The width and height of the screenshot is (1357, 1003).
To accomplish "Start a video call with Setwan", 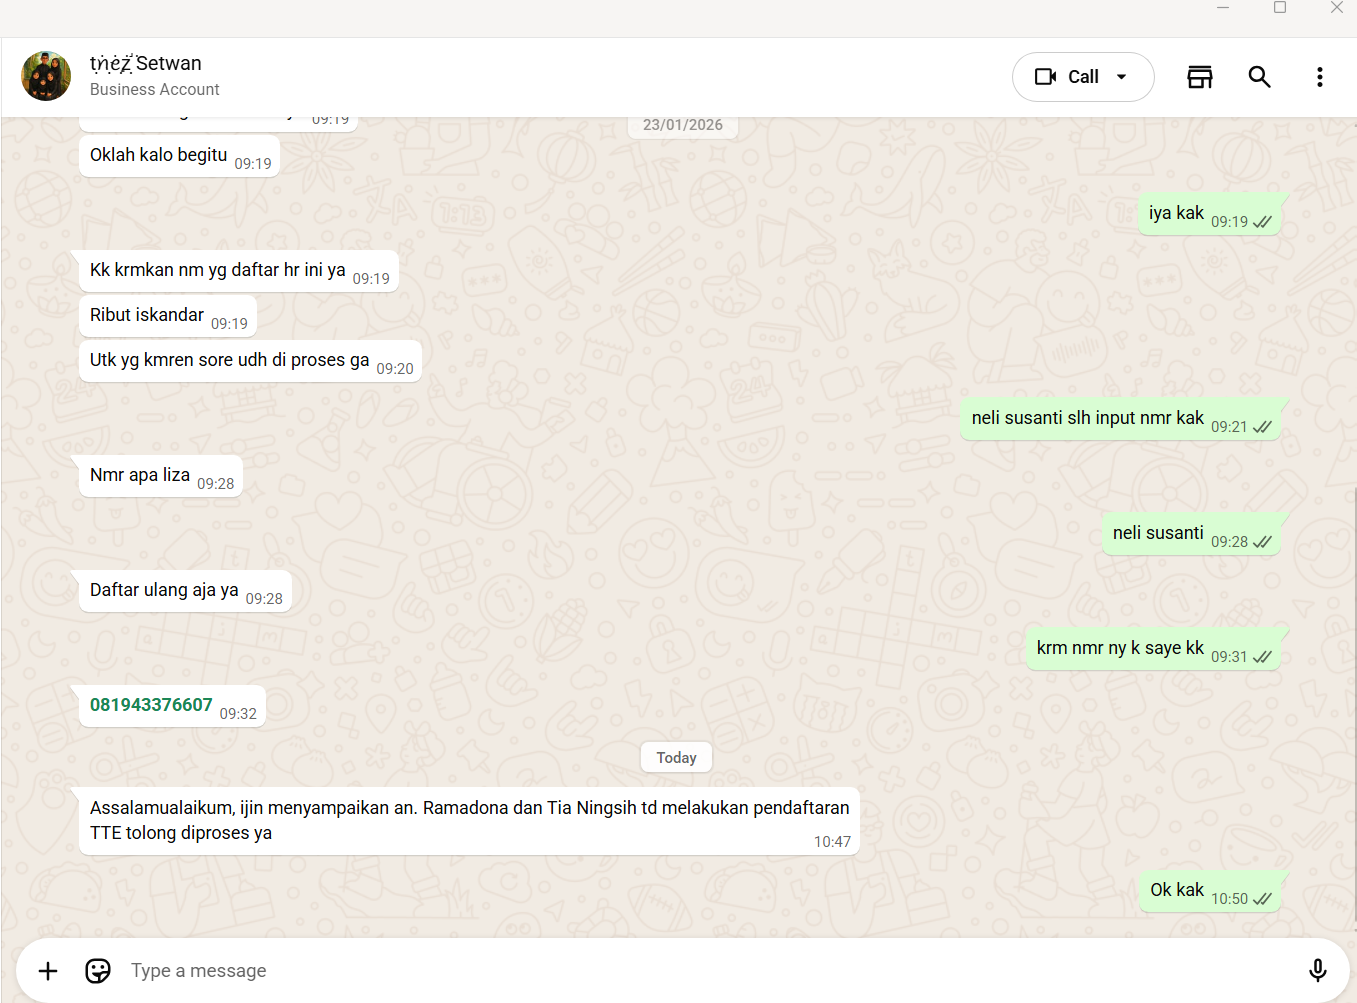I will pos(1065,77).
